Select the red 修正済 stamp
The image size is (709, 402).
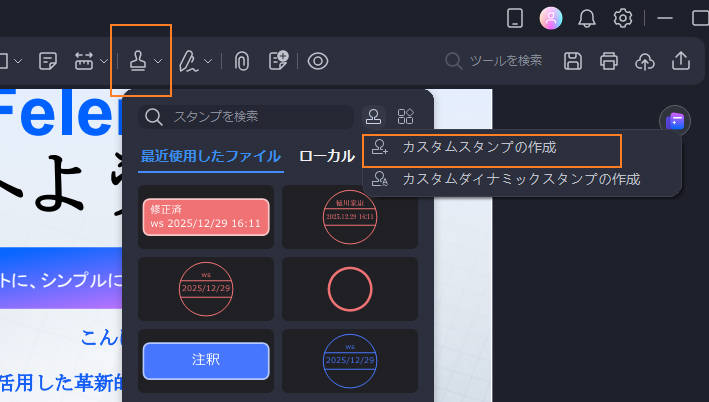[x=206, y=217]
